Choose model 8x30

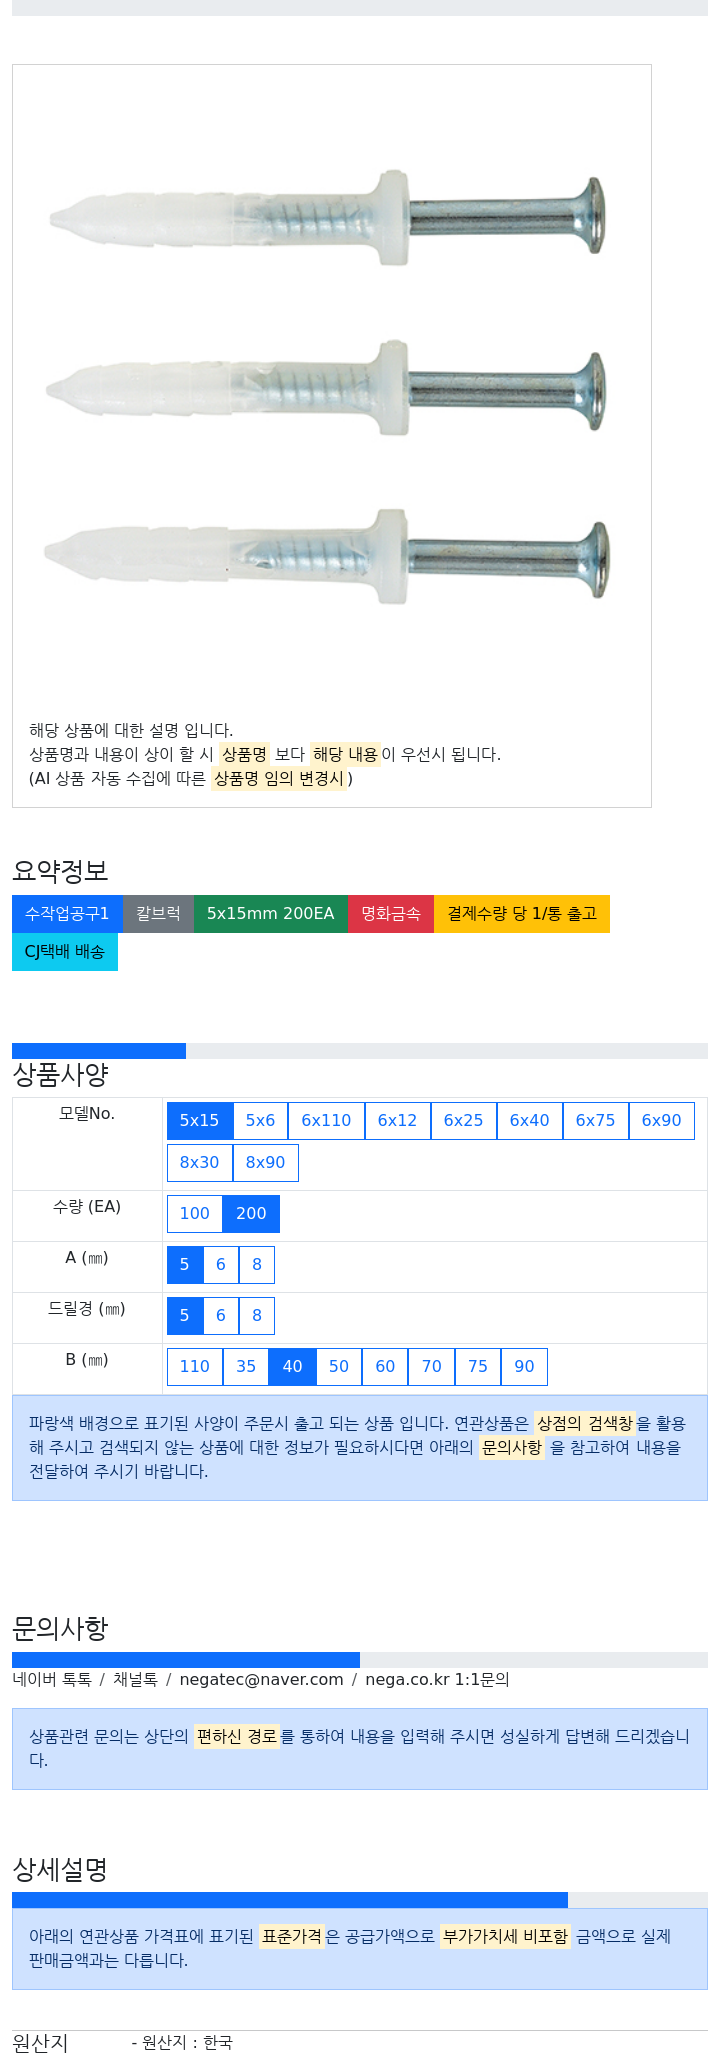(x=199, y=1163)
